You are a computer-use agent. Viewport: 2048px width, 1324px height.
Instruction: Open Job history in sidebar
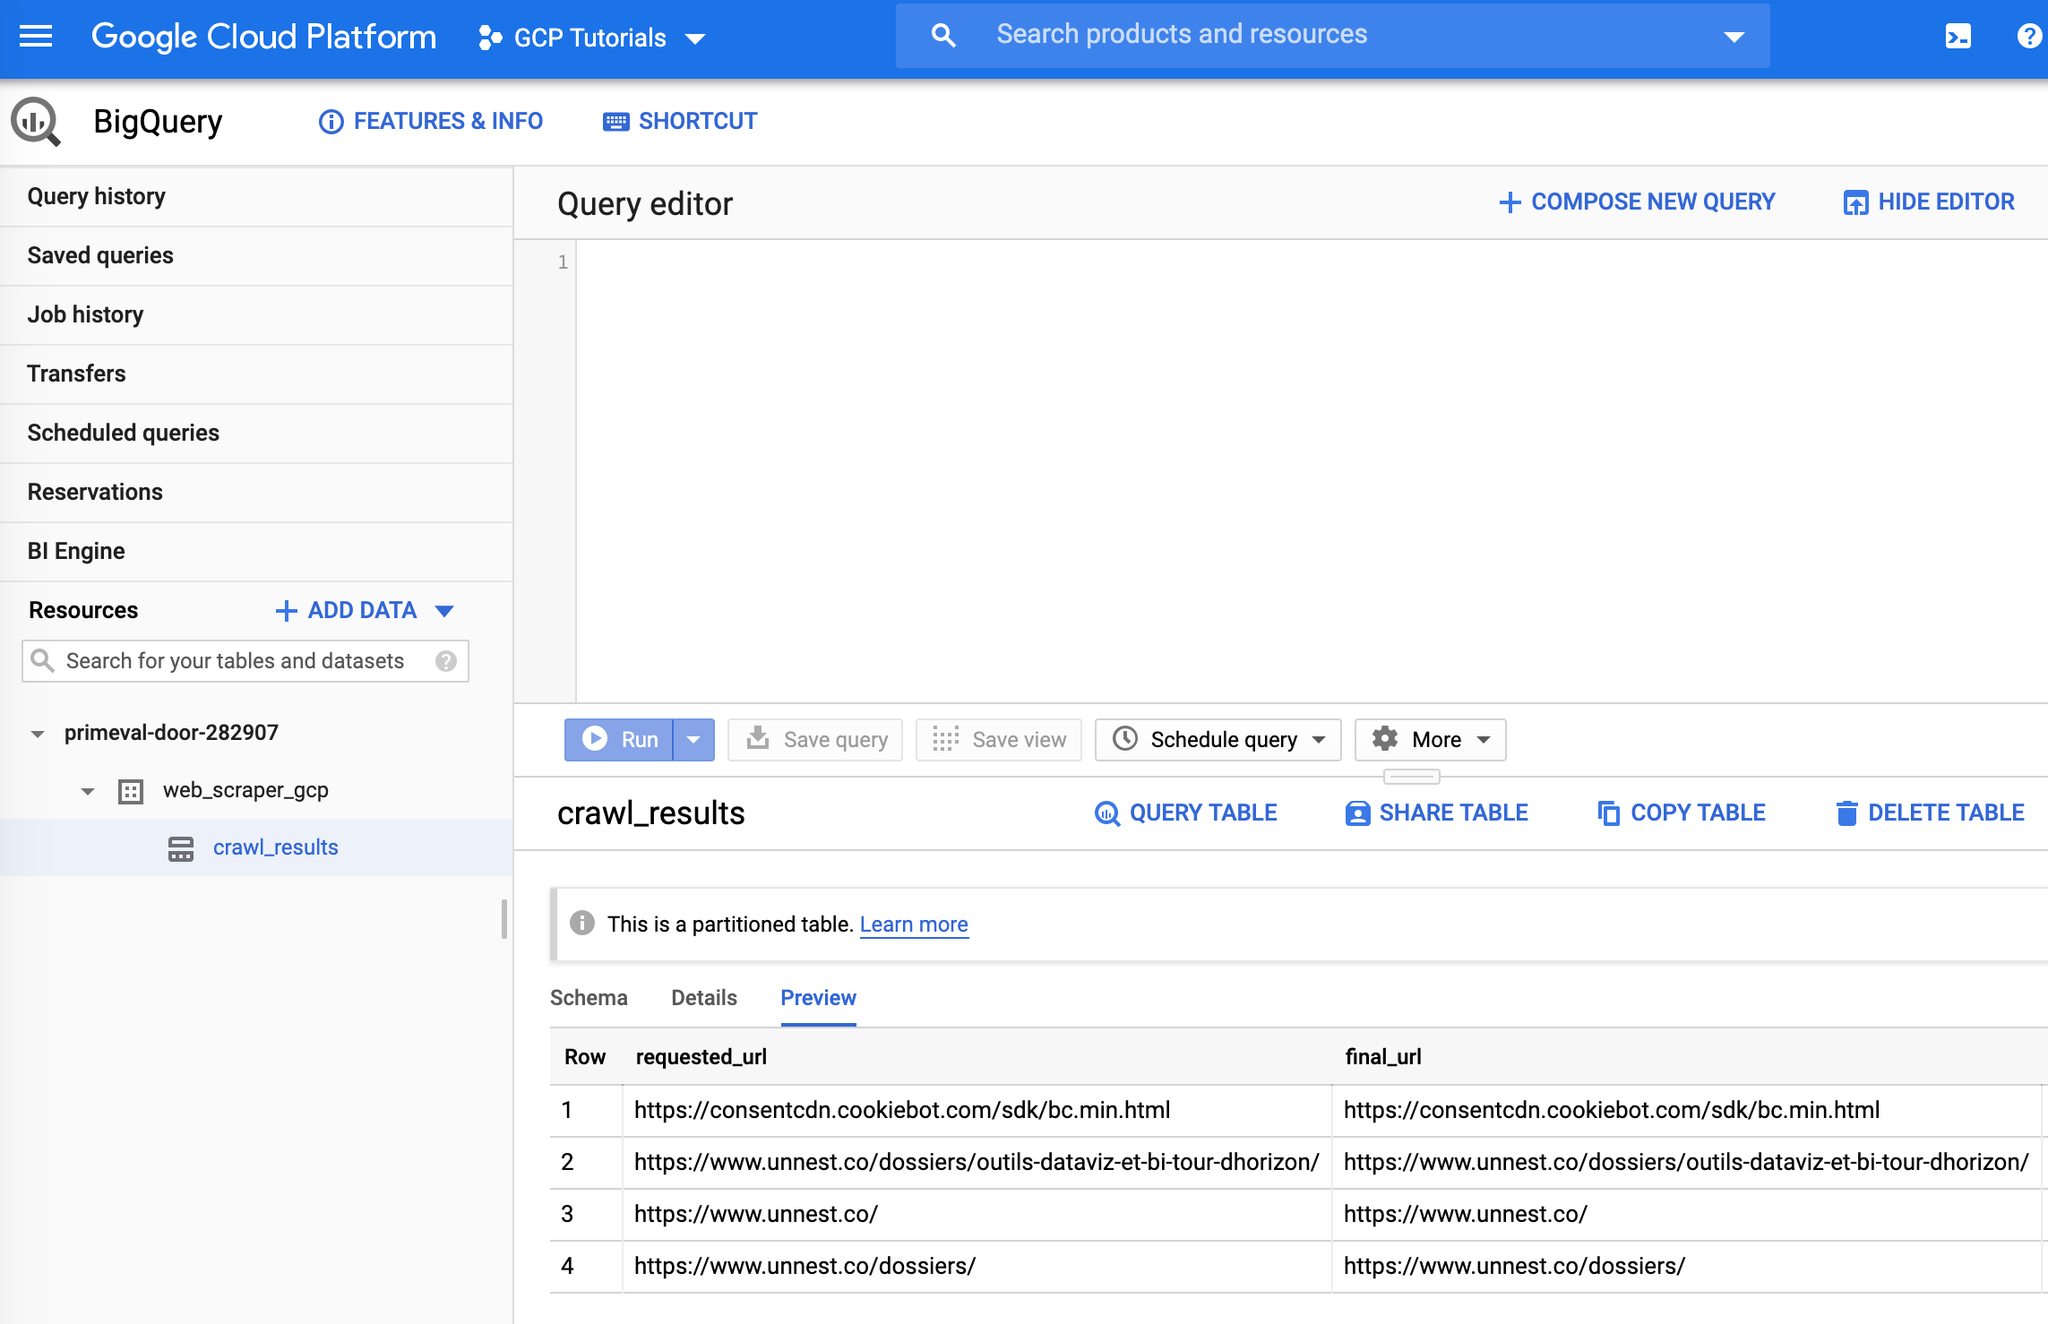coord(256,315)
